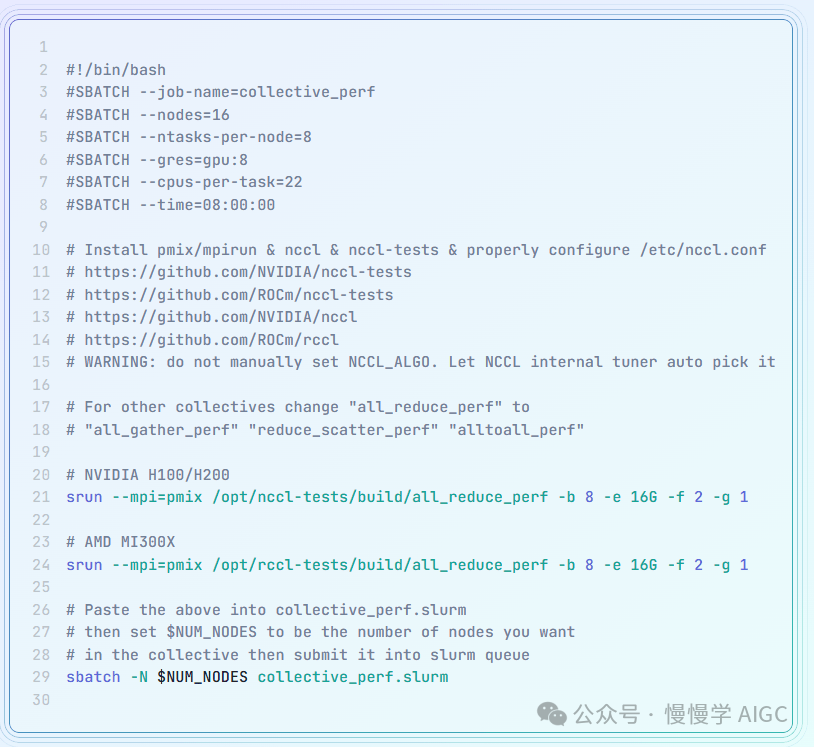The width and height of the screenshot is (814, 747).
Task: Click the --cpus-per-task=22 line
Action: point(184,182)
